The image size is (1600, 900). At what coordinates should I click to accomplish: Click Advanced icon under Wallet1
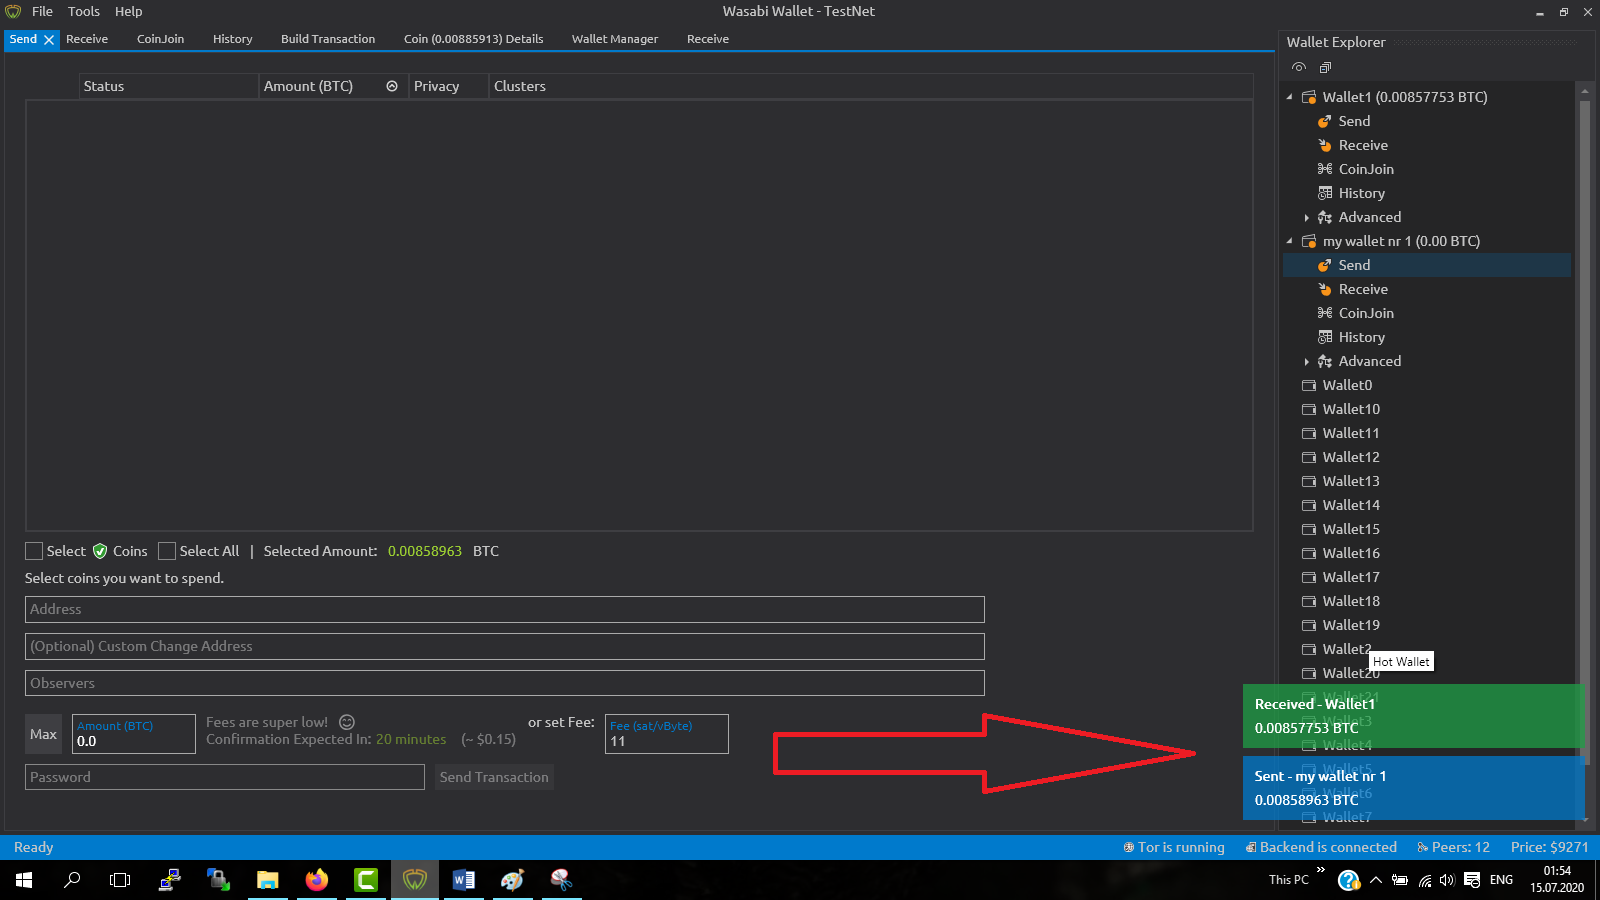tap(1324, 217)
